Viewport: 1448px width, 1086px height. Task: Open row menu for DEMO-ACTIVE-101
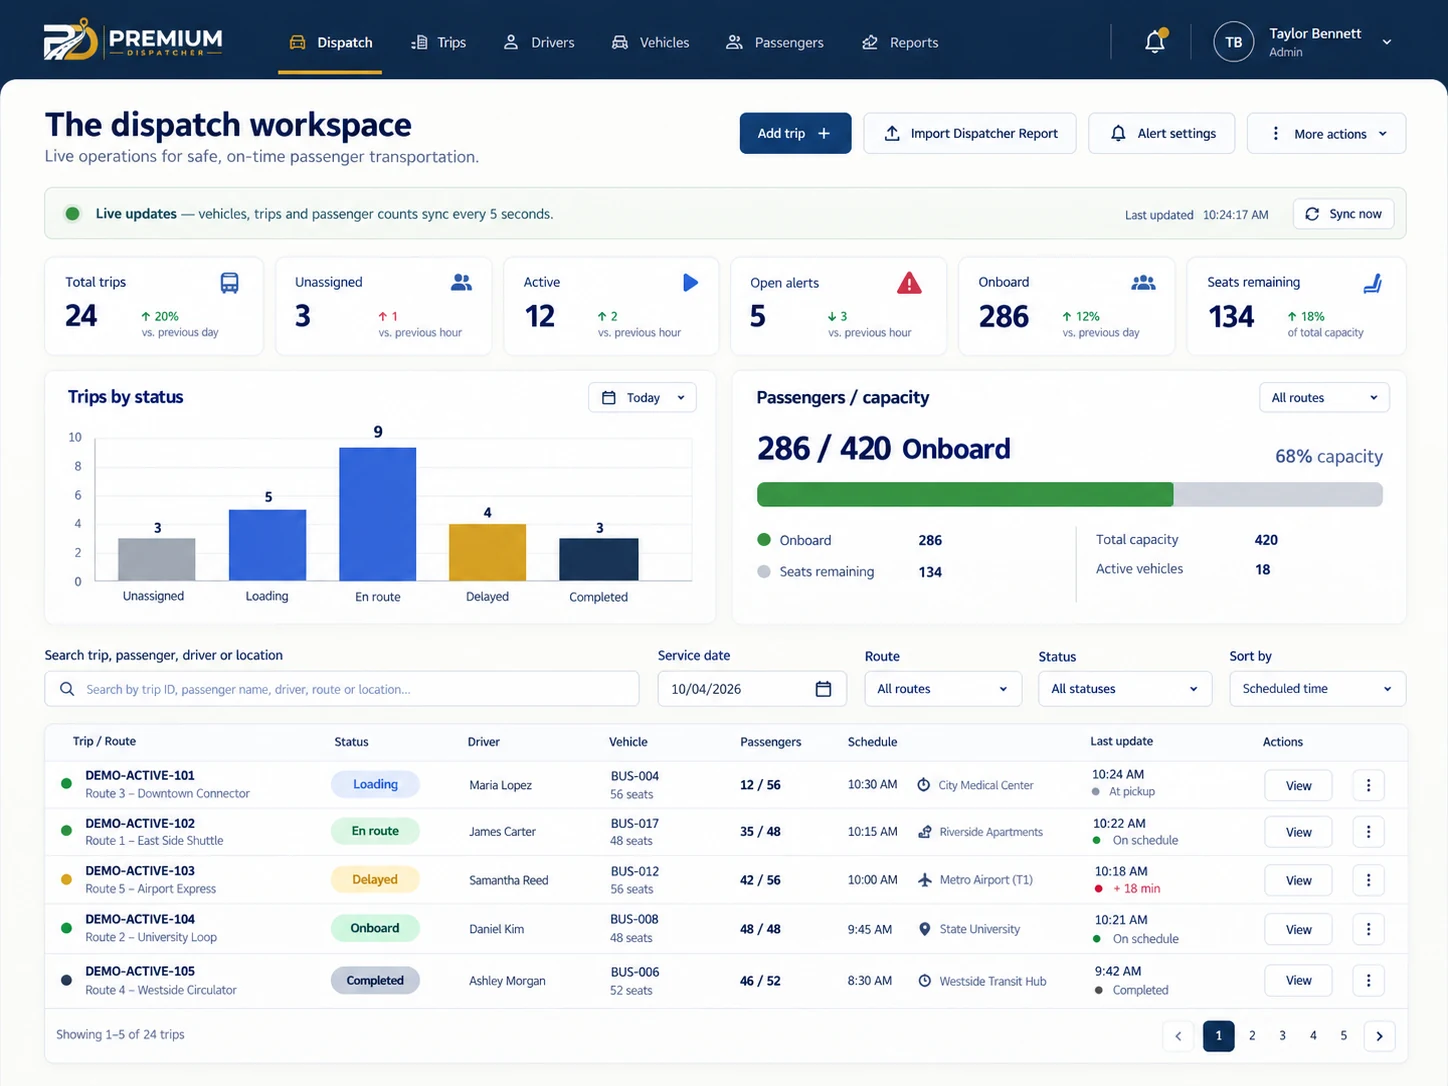tap(1368, 785)
